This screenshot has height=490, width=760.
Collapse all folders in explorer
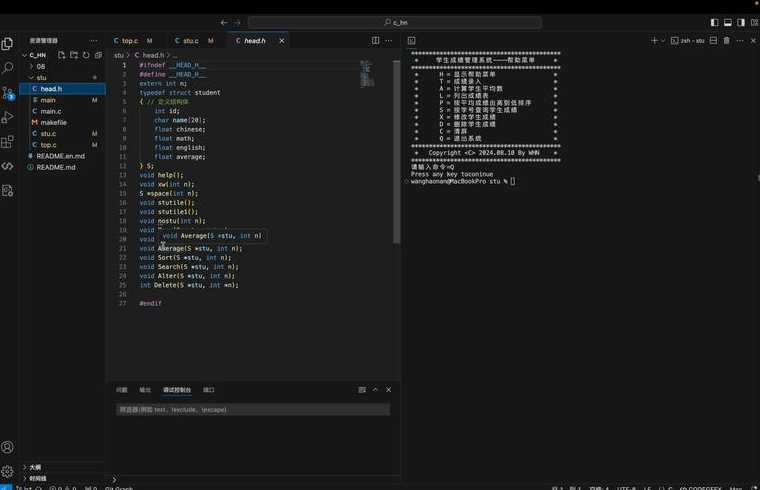pos(98,55)
